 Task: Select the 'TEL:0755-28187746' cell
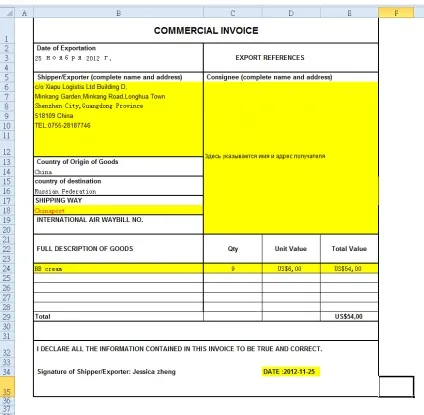(x=118, y=126)
